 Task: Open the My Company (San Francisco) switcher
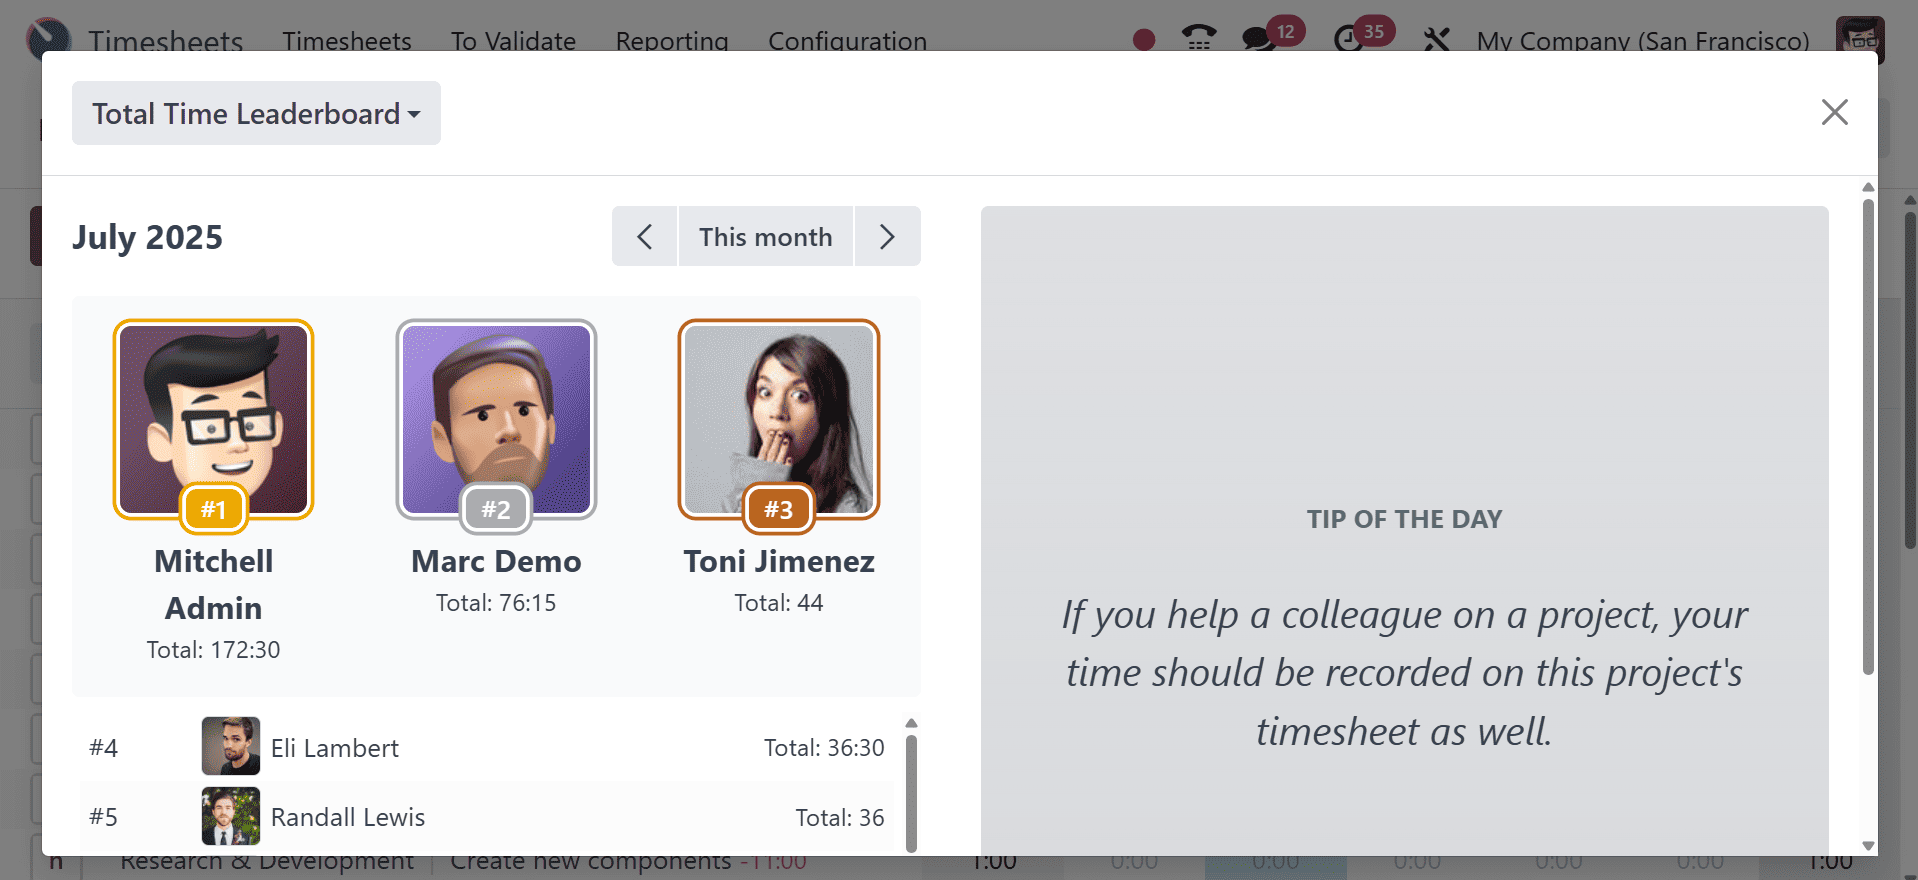click(1643, 41)
